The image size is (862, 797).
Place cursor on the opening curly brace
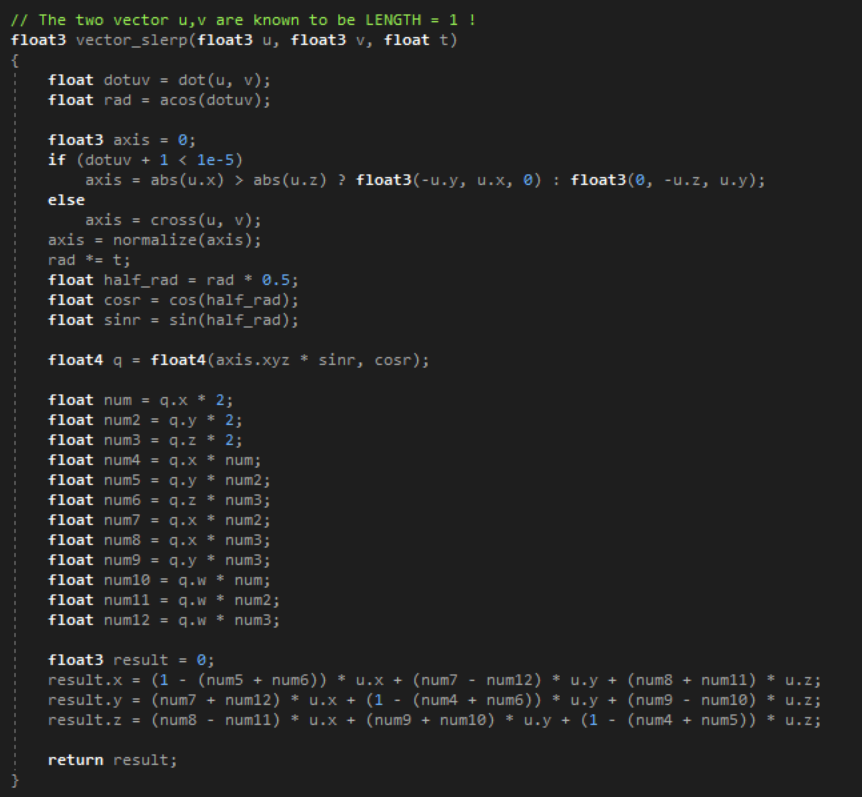[x=15, y=60]
